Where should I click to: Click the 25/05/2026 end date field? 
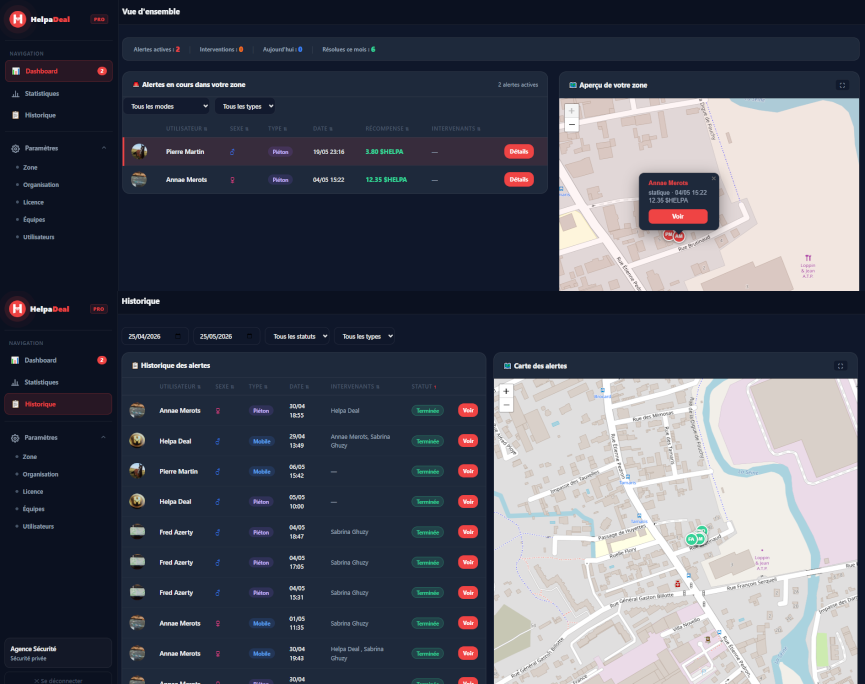[x=227, y=336]
